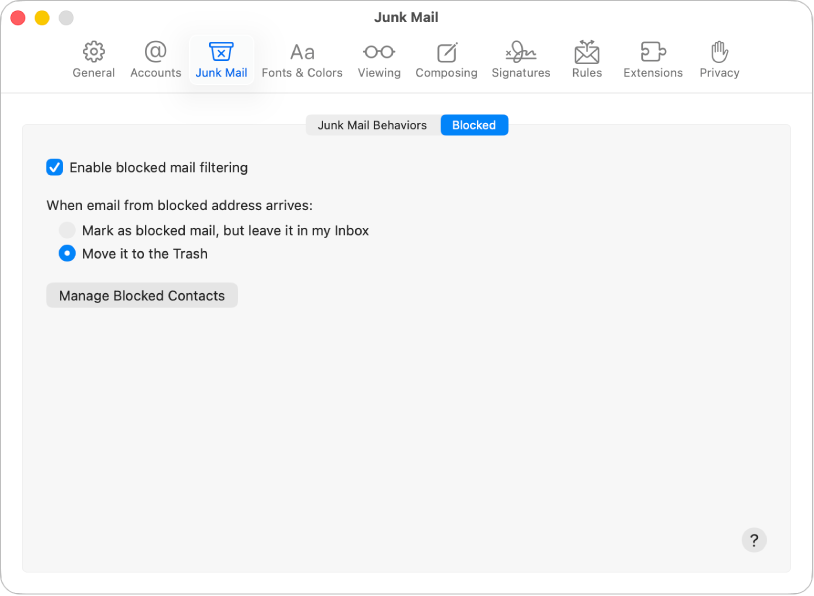This screenshot has height=596, width=814.
Task: Click the Junk Mail window title
Action: 406,17
